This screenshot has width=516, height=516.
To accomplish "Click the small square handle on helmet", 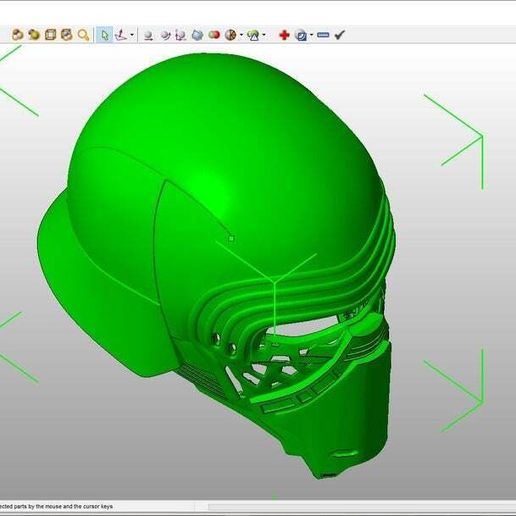I will 231,239.
